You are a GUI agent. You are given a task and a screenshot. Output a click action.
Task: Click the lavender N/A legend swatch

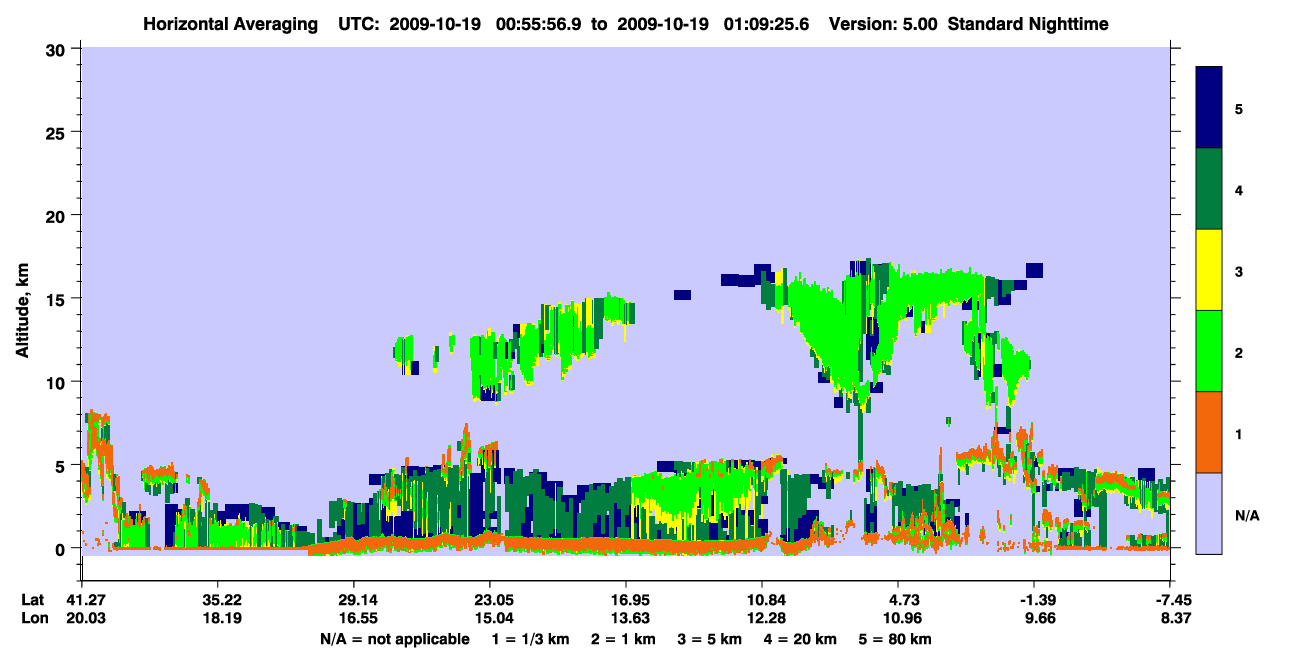click(1209, 513)
